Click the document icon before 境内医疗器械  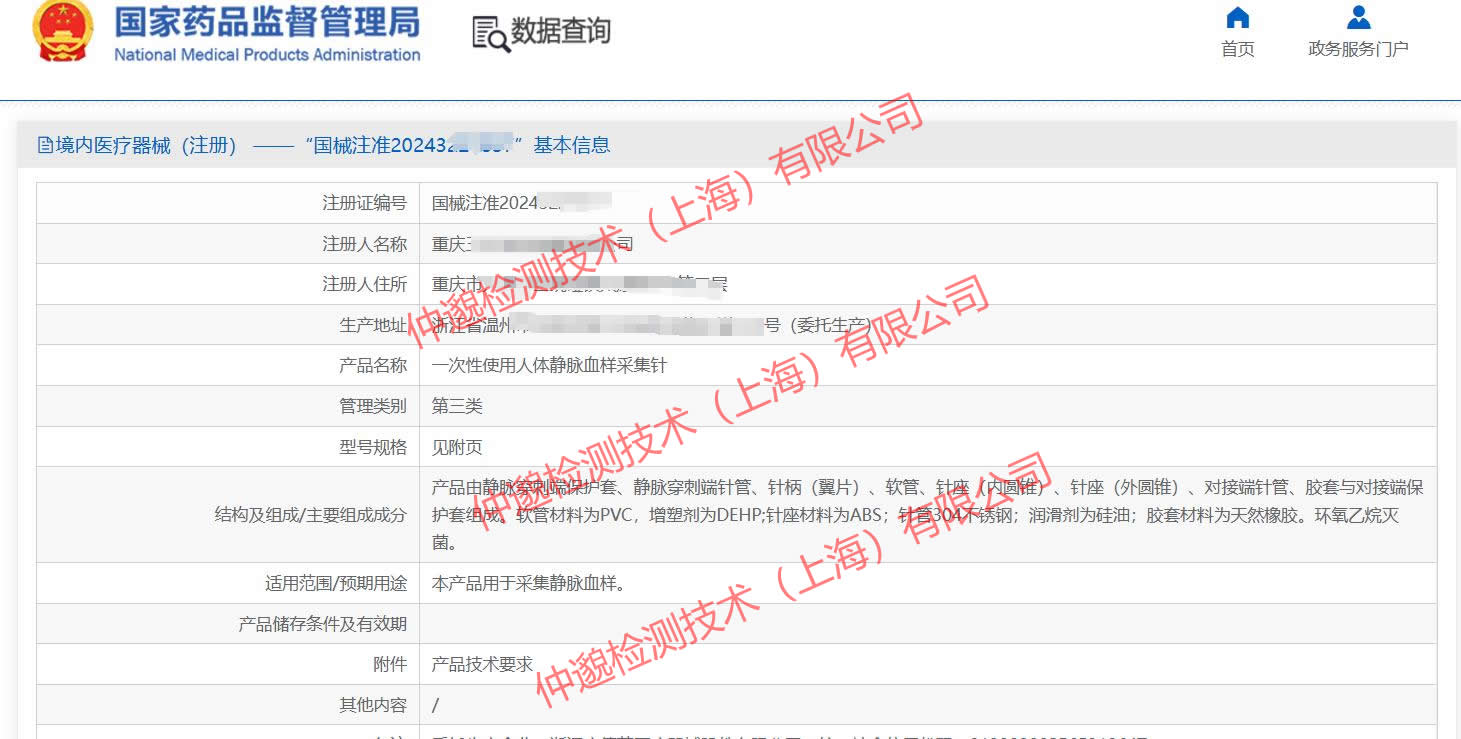[x=45, y=146]
